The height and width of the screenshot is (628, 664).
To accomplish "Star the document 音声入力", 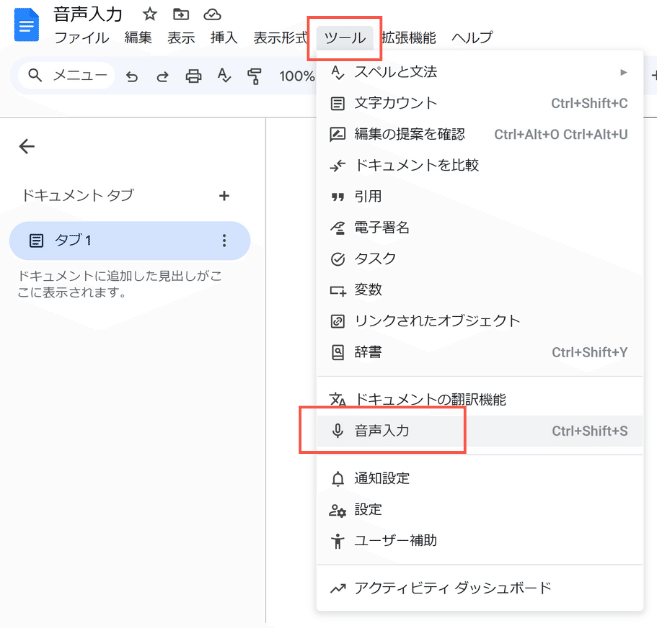I will click(x=149, y=14).
